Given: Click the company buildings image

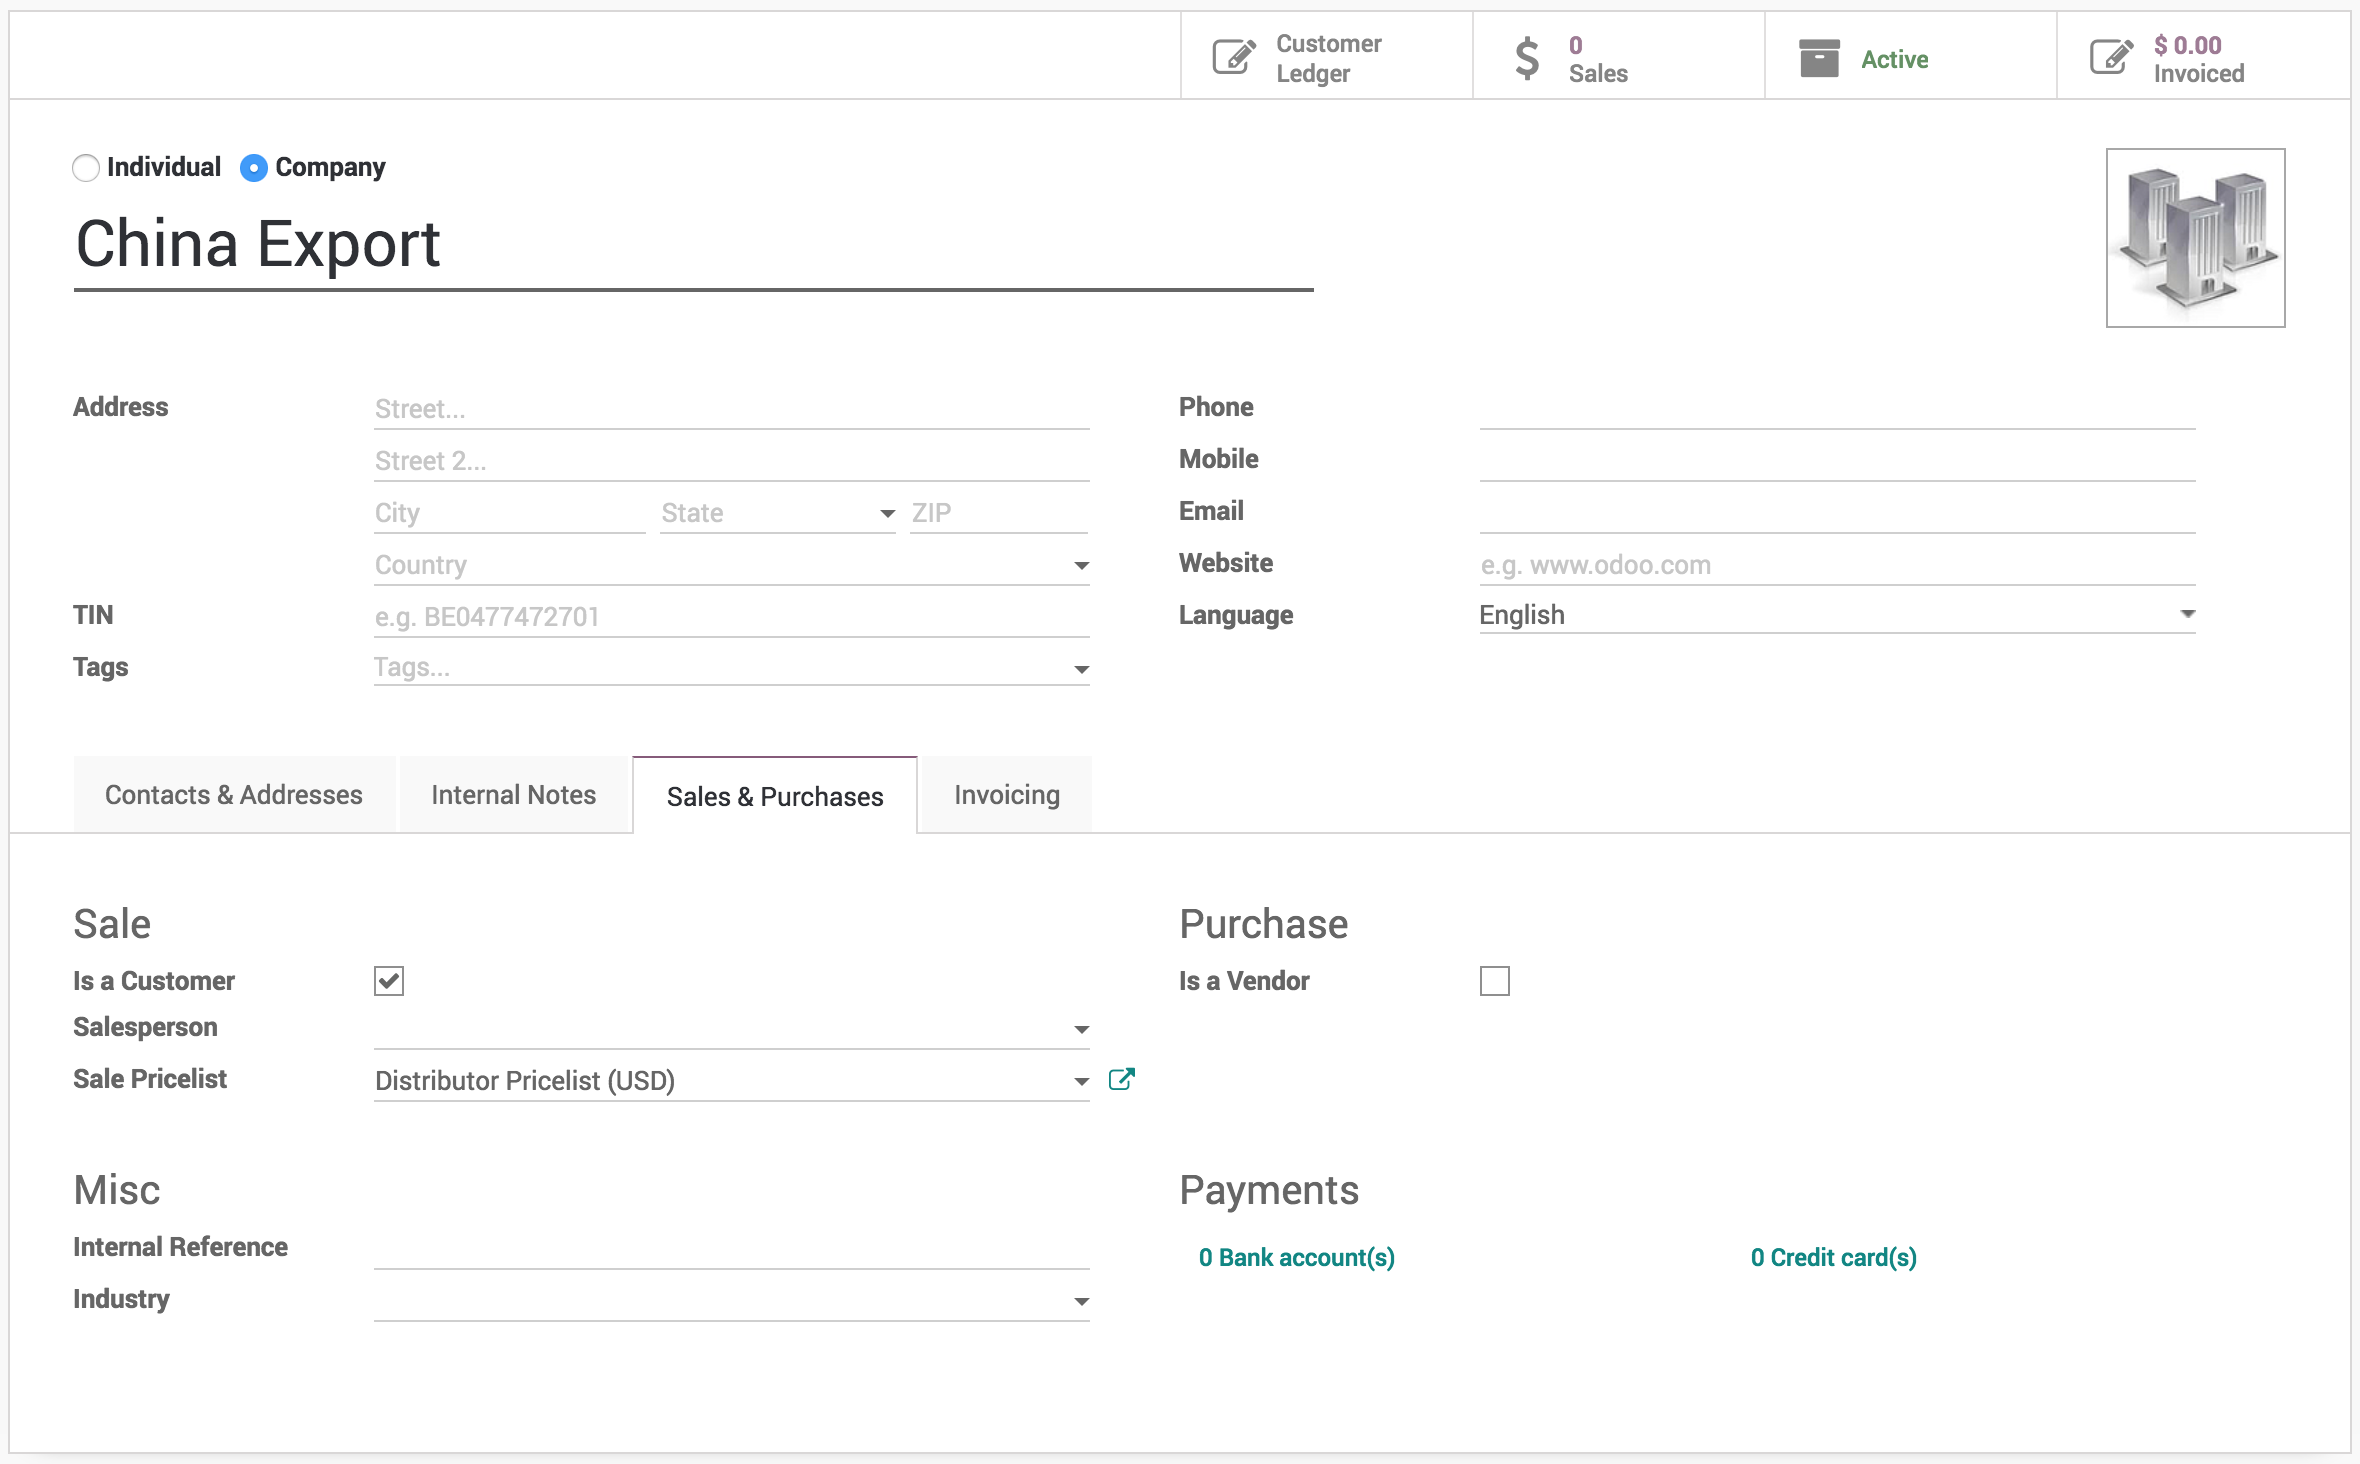Looking at the screenshot, I should pos(2195,238).
